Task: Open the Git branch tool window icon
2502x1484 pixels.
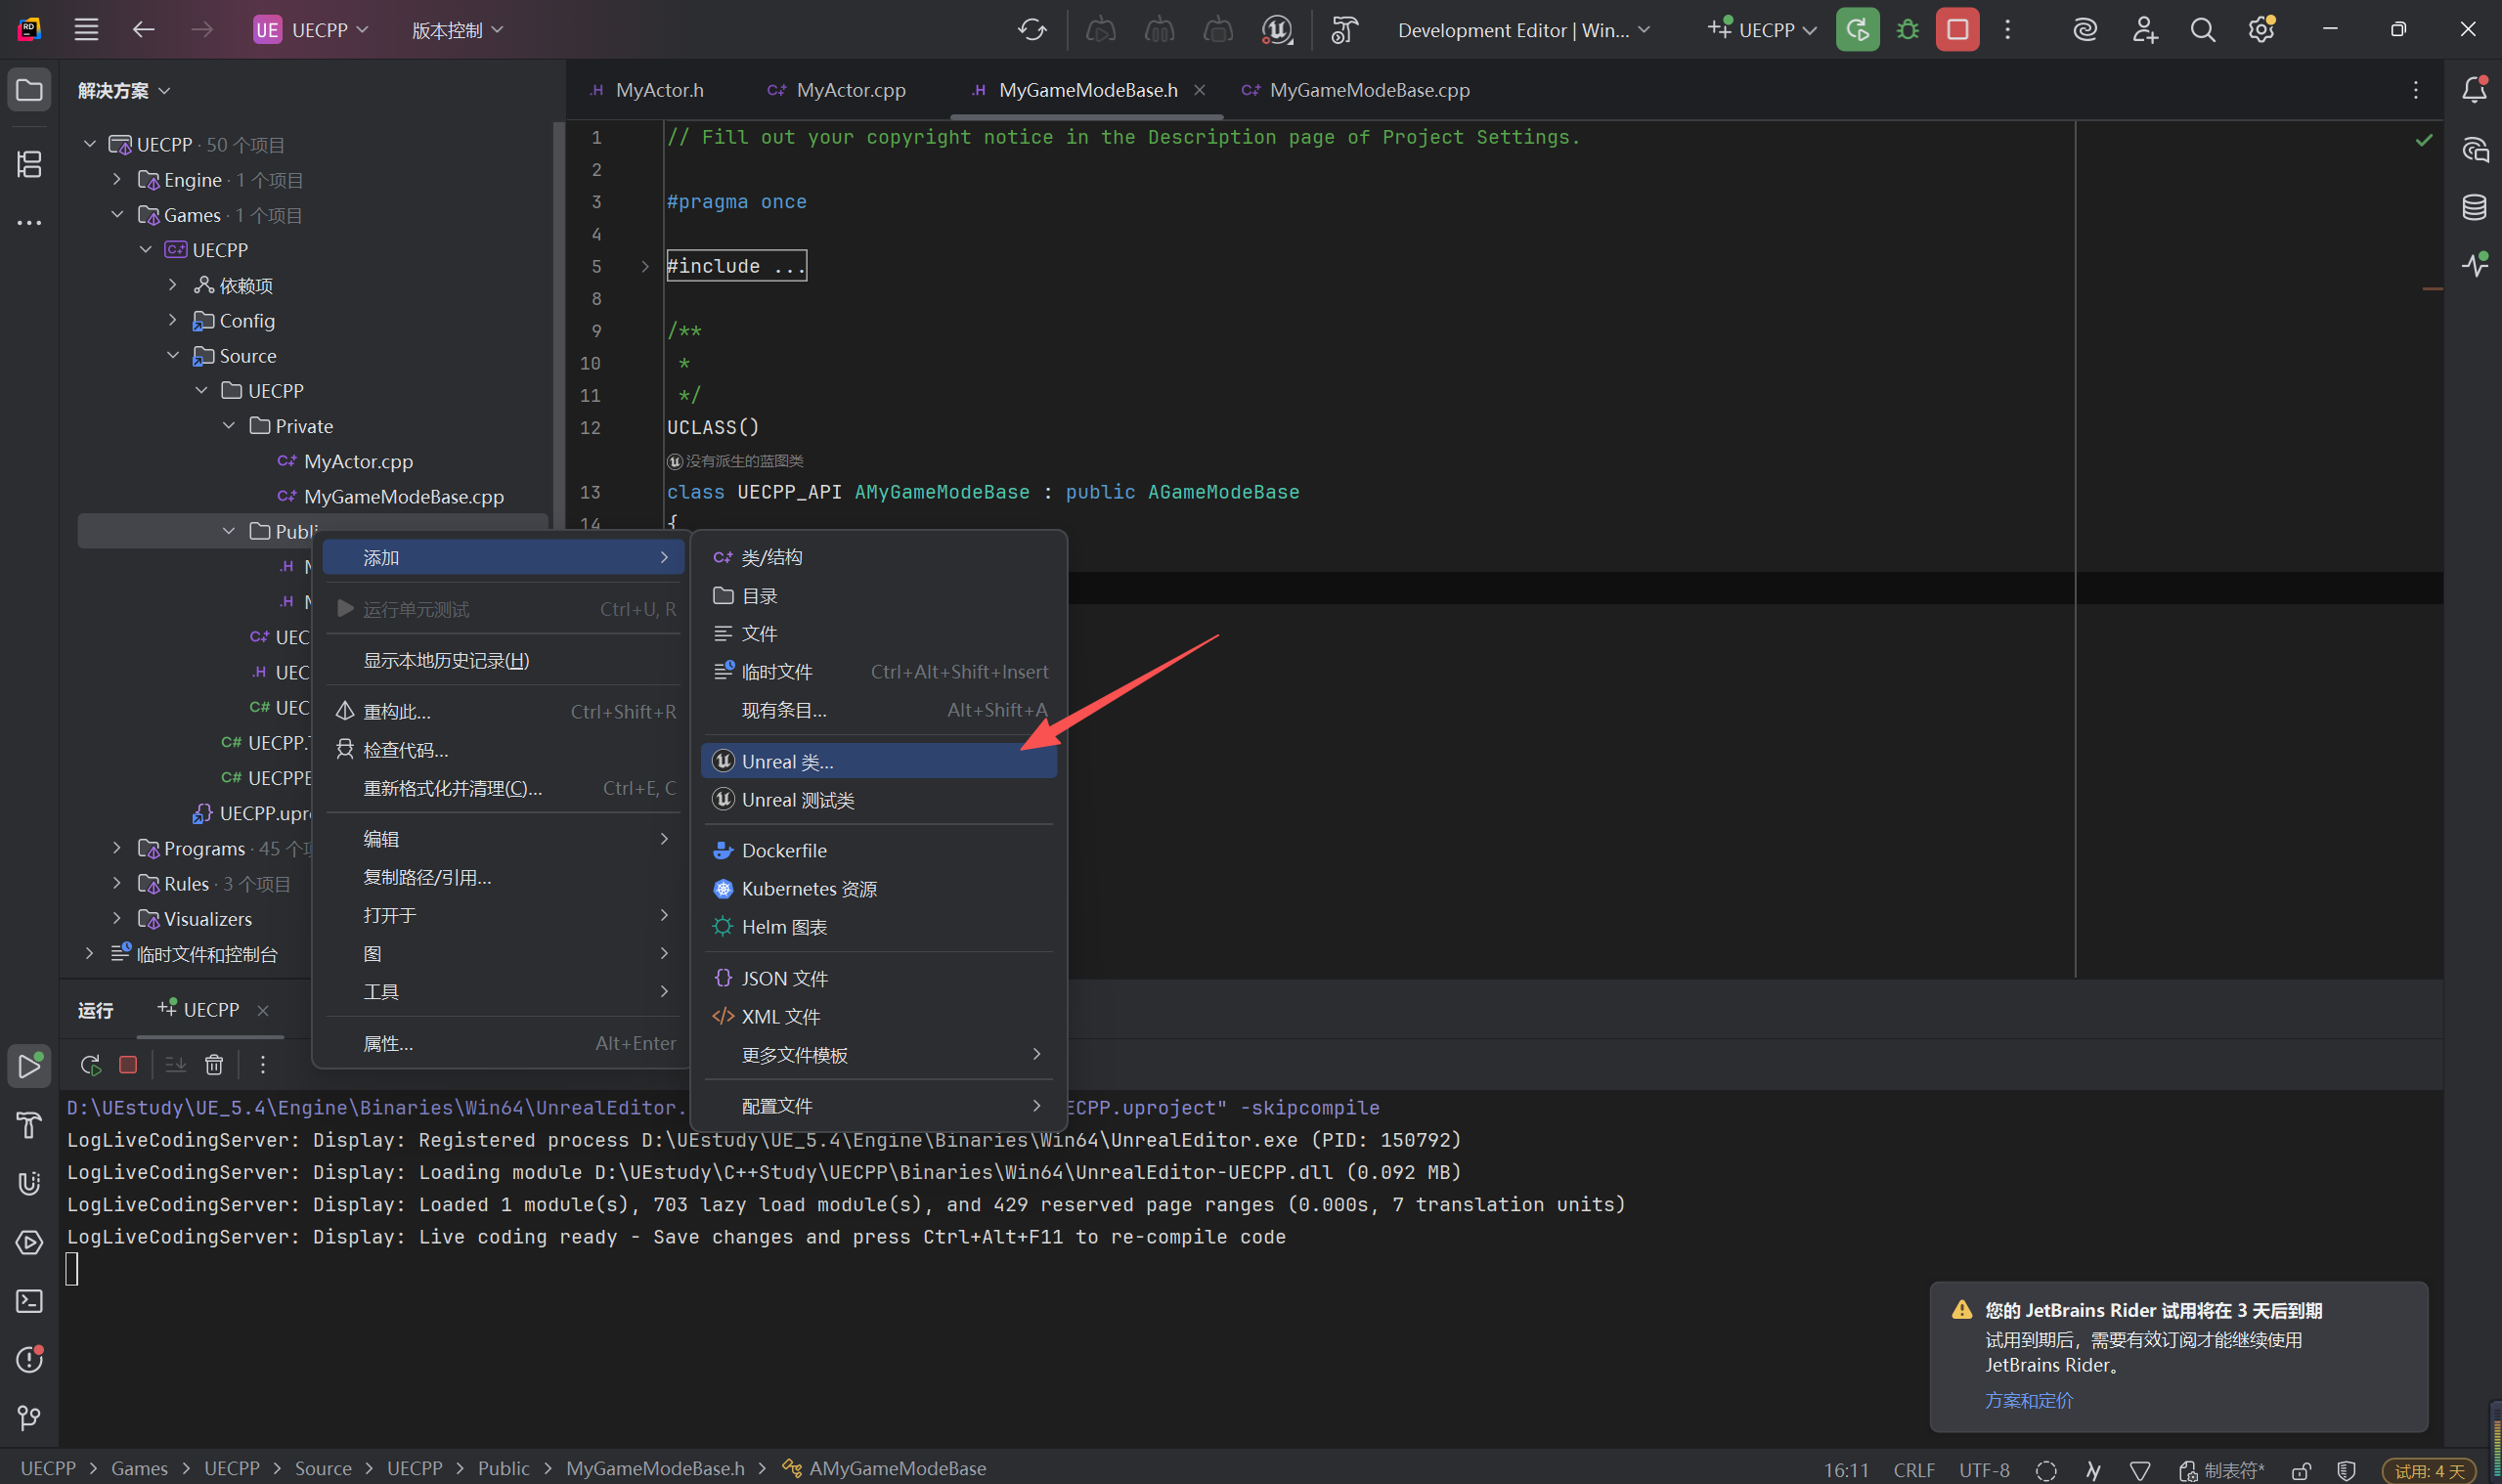Action: click(29, 1417)
